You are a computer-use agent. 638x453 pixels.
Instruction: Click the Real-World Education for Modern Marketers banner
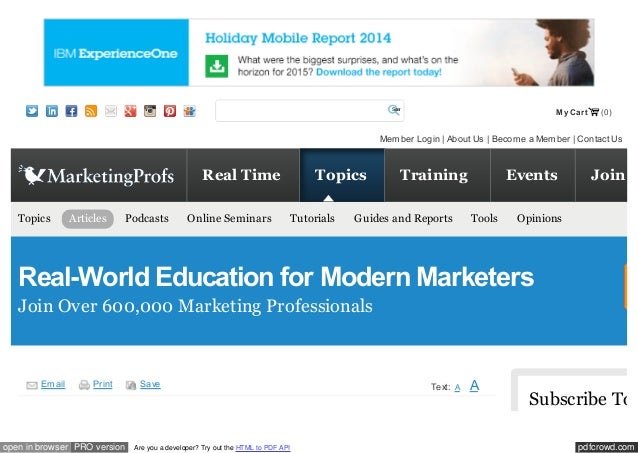click(276, 277)
